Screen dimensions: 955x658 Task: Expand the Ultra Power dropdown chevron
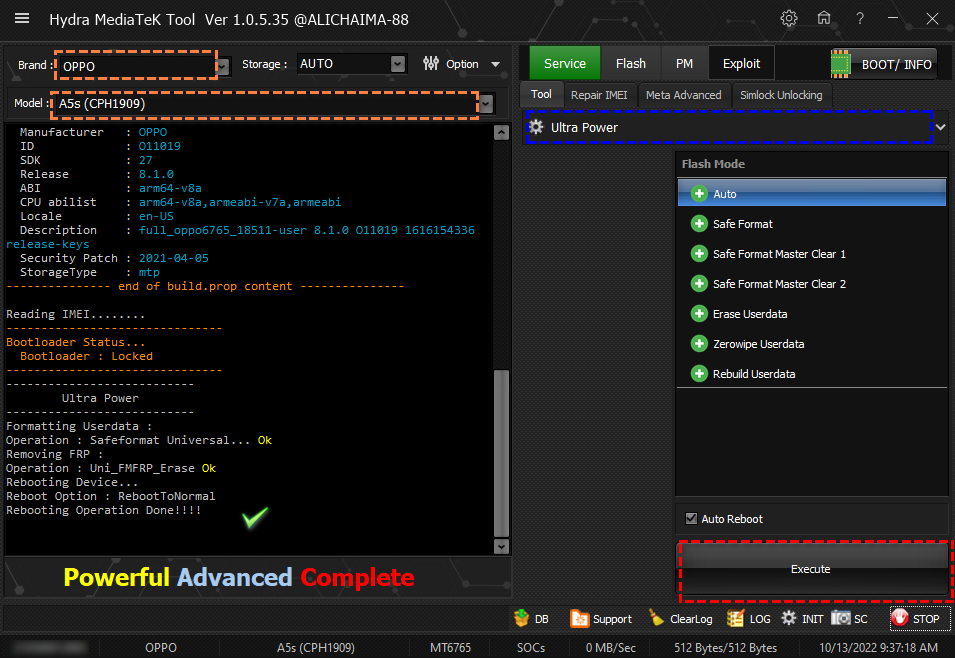click(940, 127)
